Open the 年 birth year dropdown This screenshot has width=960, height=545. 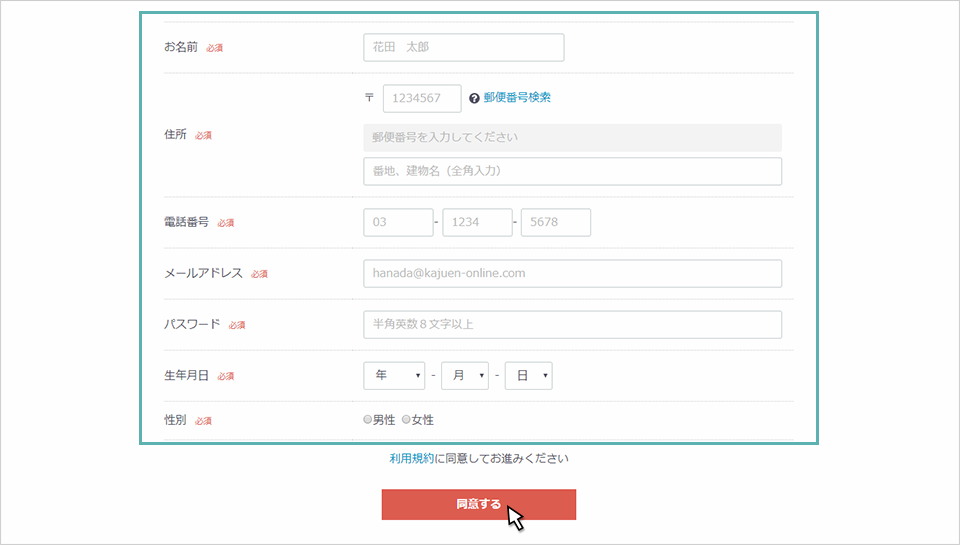point(394,375)
